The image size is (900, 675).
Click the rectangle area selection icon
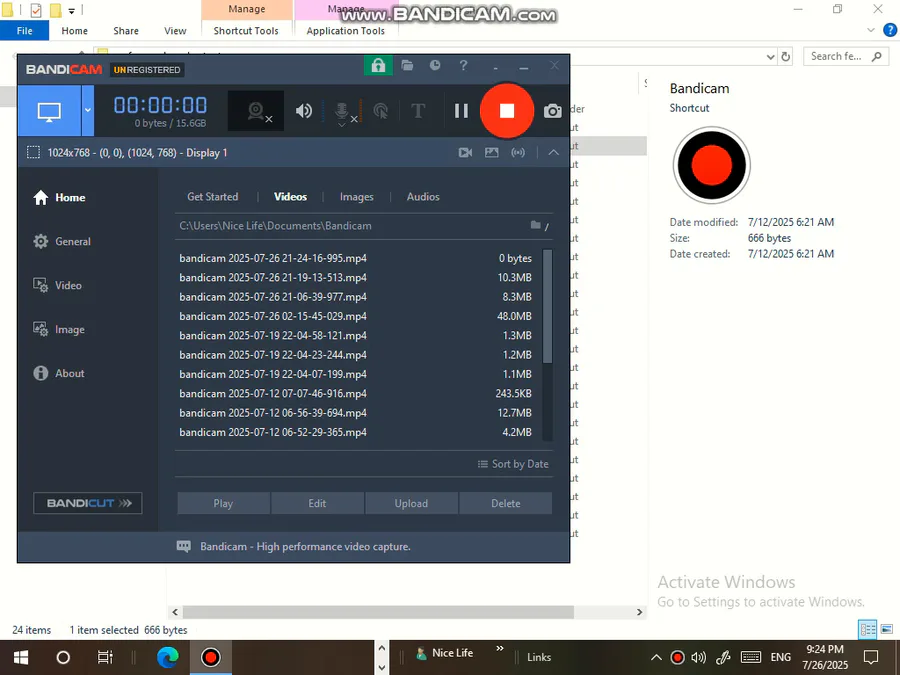33,153
